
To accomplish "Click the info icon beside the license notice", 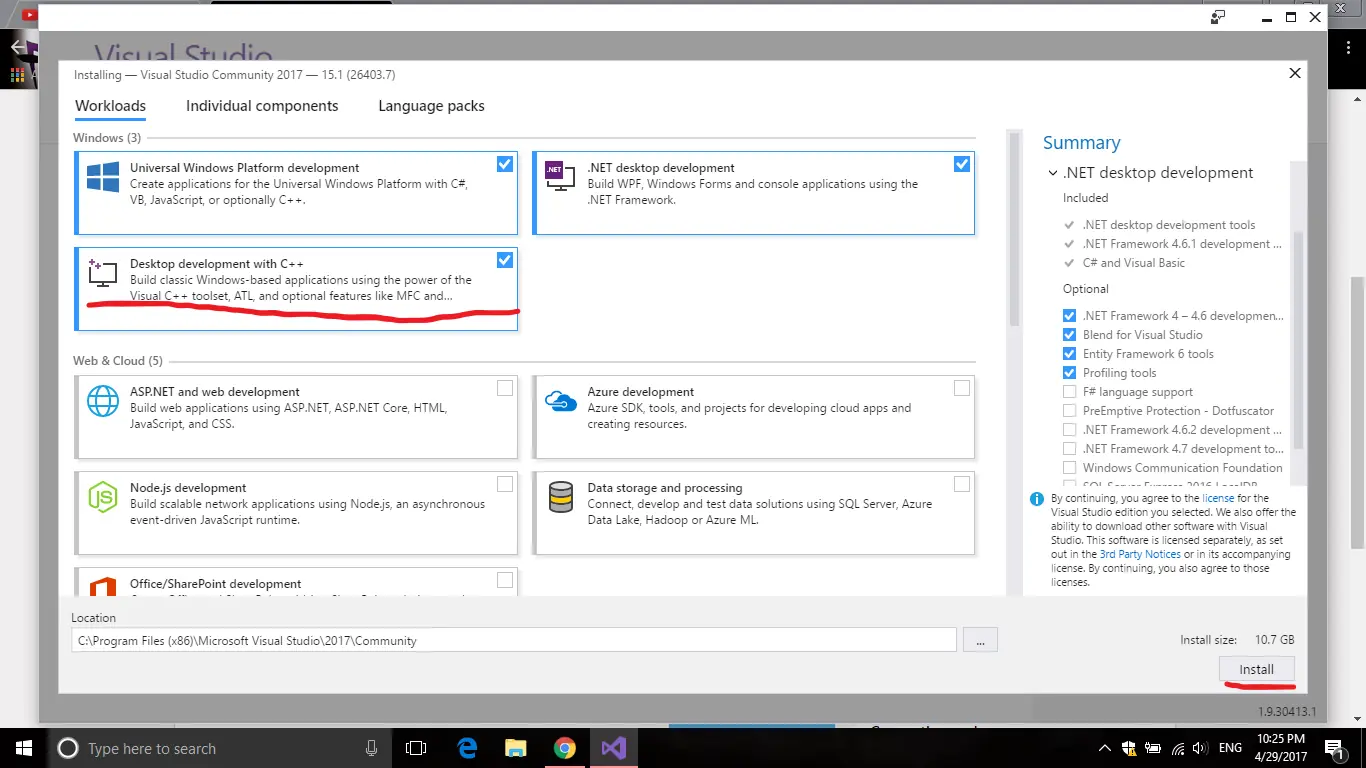I will 1037,498.
